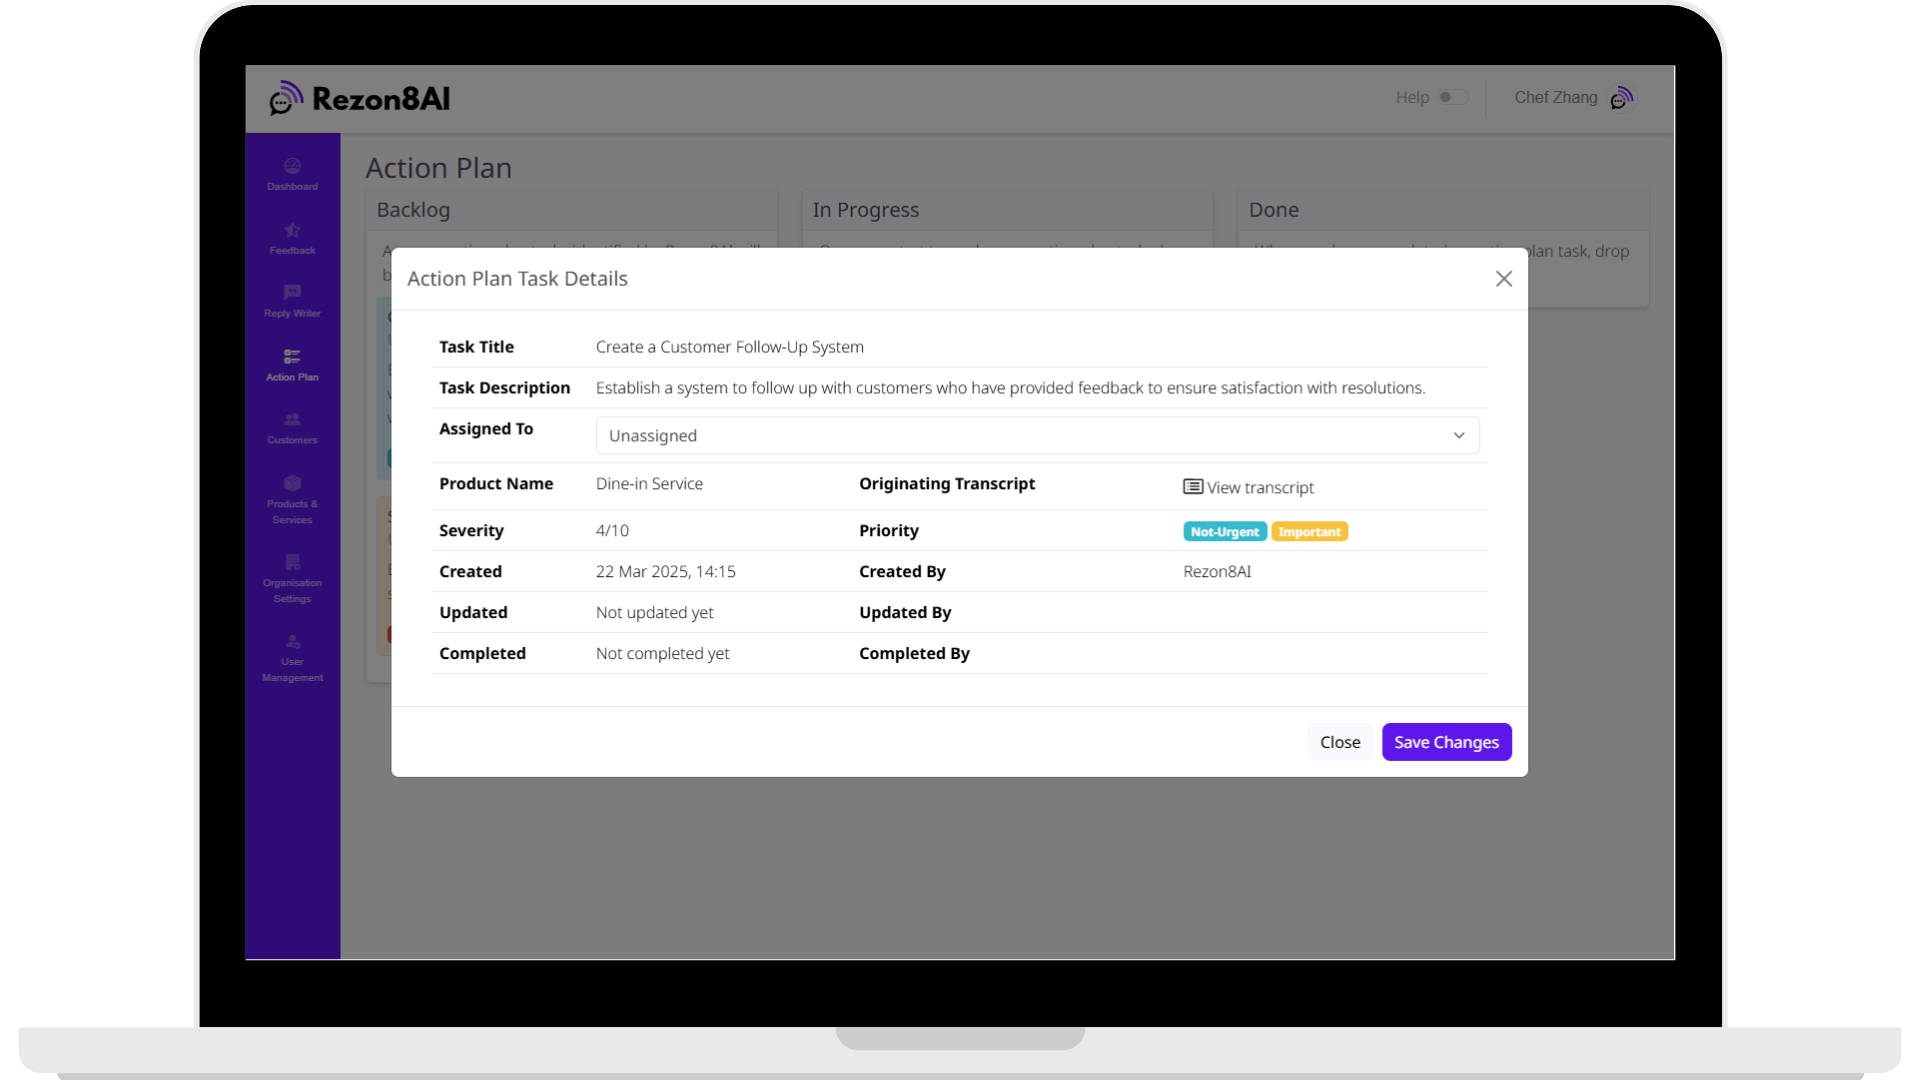1920x1080 pixels.
Task: Click the Backlog column header
Action: tap(413, 210)
